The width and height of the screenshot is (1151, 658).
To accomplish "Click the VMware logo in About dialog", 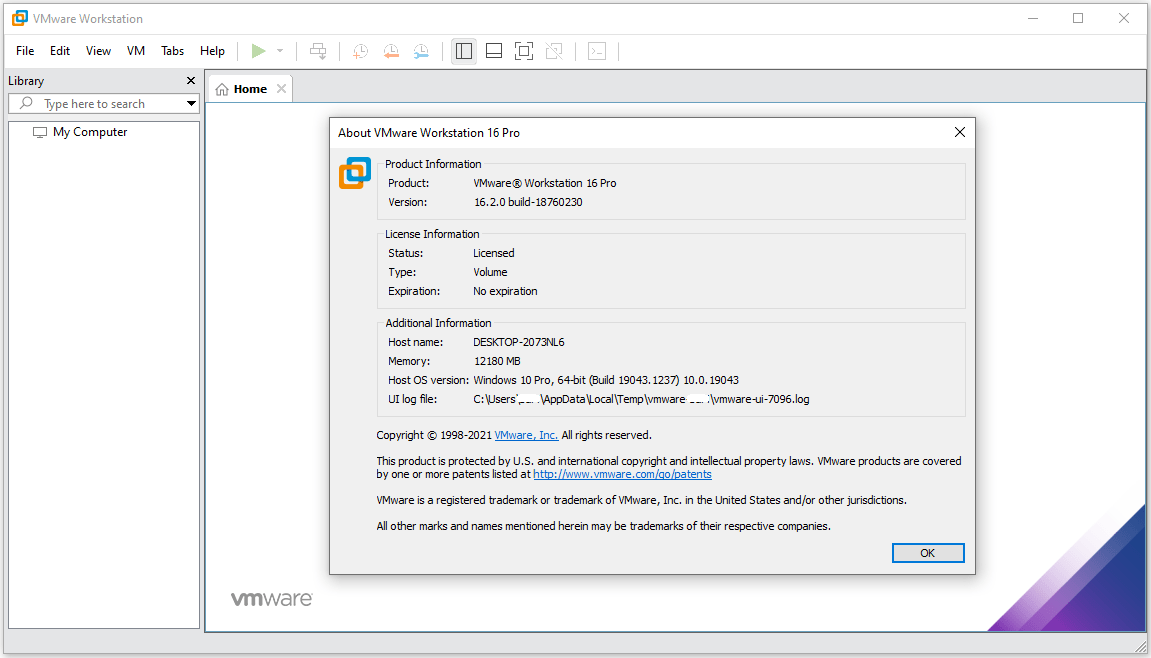I will pos(355,173).
